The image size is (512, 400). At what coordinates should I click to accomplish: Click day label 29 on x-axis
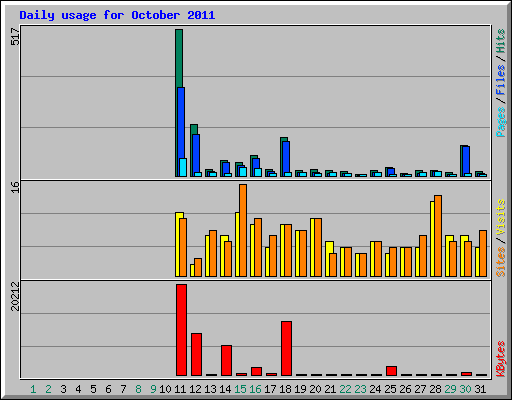coord(450,389)
